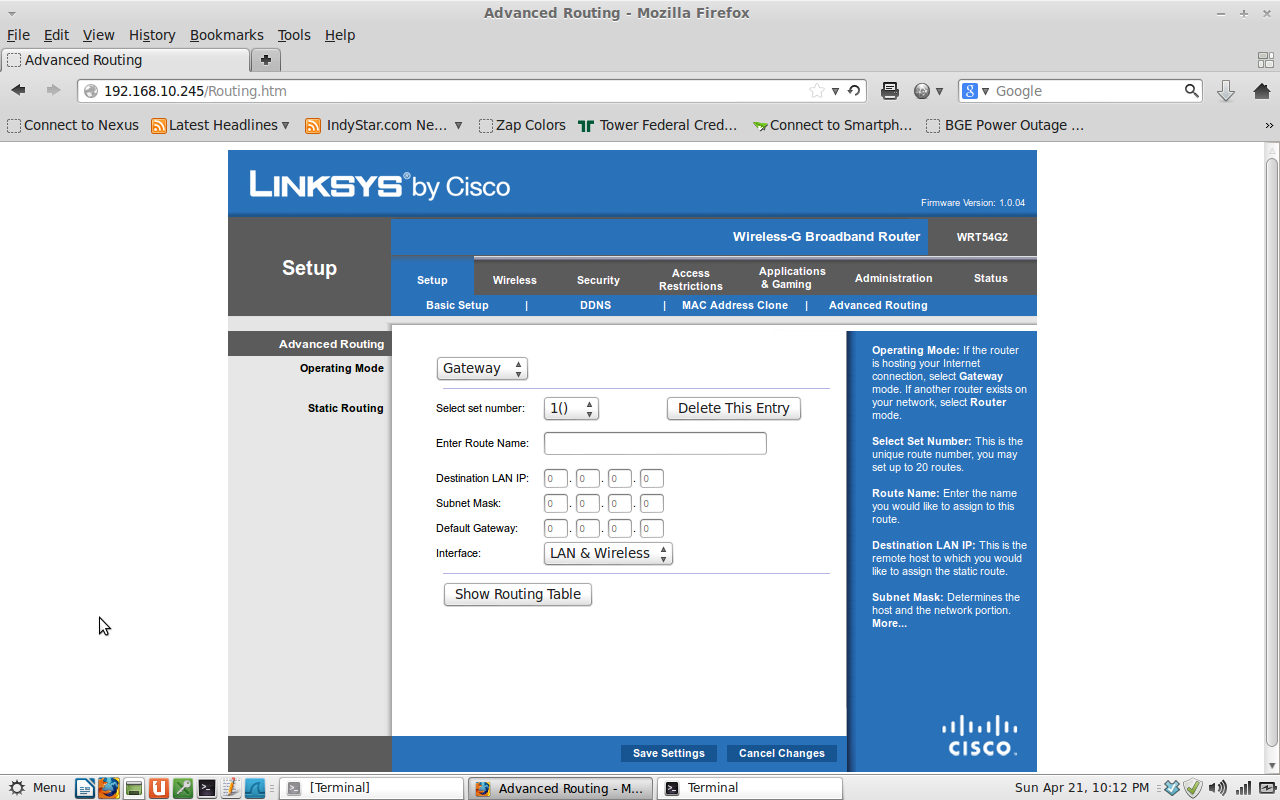Screen dimensions: 1280x800
Task: Open the Administration tab
Action: pyautogui.click(x=893, y=278)
